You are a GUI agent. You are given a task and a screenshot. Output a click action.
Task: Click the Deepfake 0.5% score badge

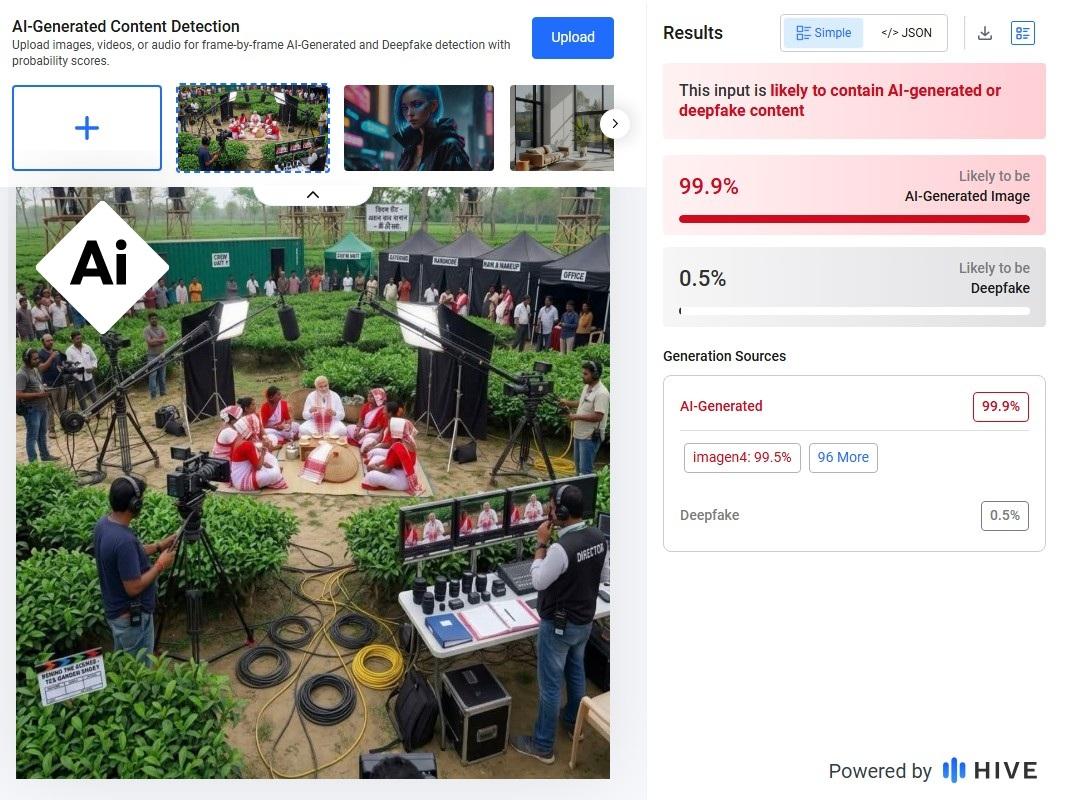[x=1005, y=516]
